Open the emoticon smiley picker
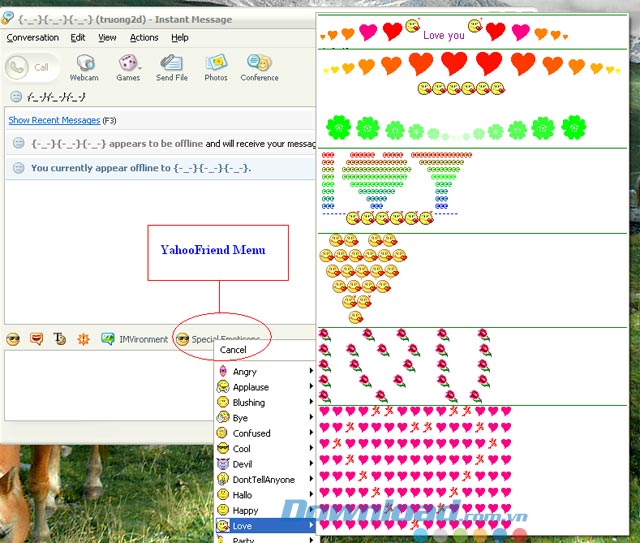640x543 pixels. (x=13, y=339)
